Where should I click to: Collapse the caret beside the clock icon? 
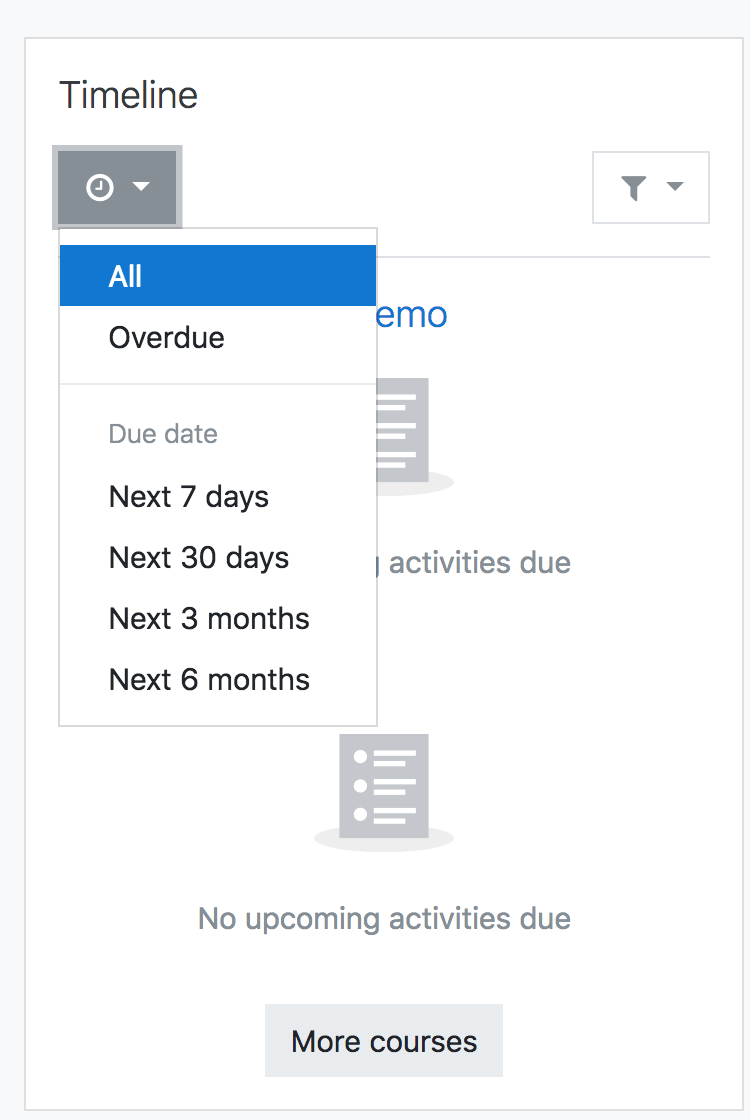(141, 186)
